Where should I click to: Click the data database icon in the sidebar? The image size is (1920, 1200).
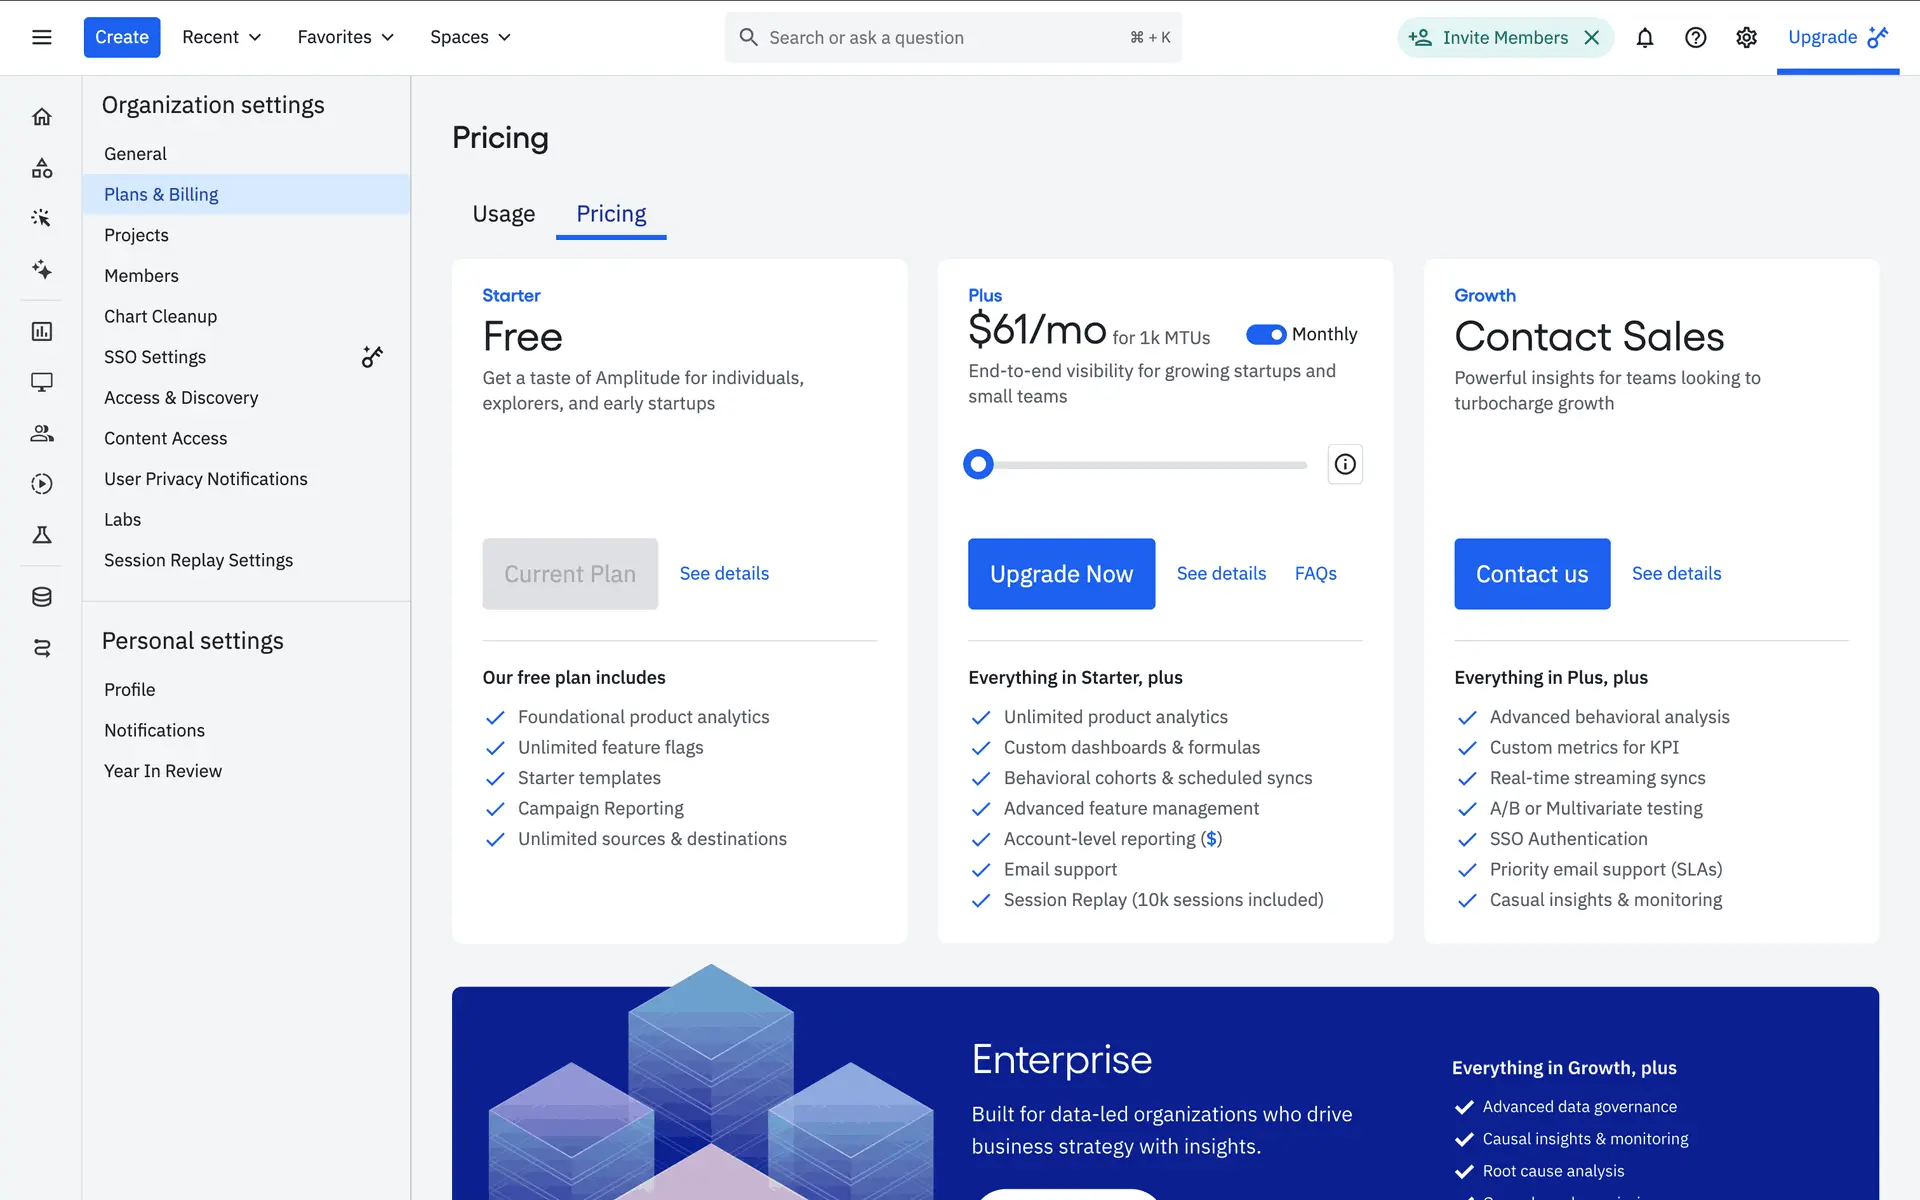(x=41, y=597)
